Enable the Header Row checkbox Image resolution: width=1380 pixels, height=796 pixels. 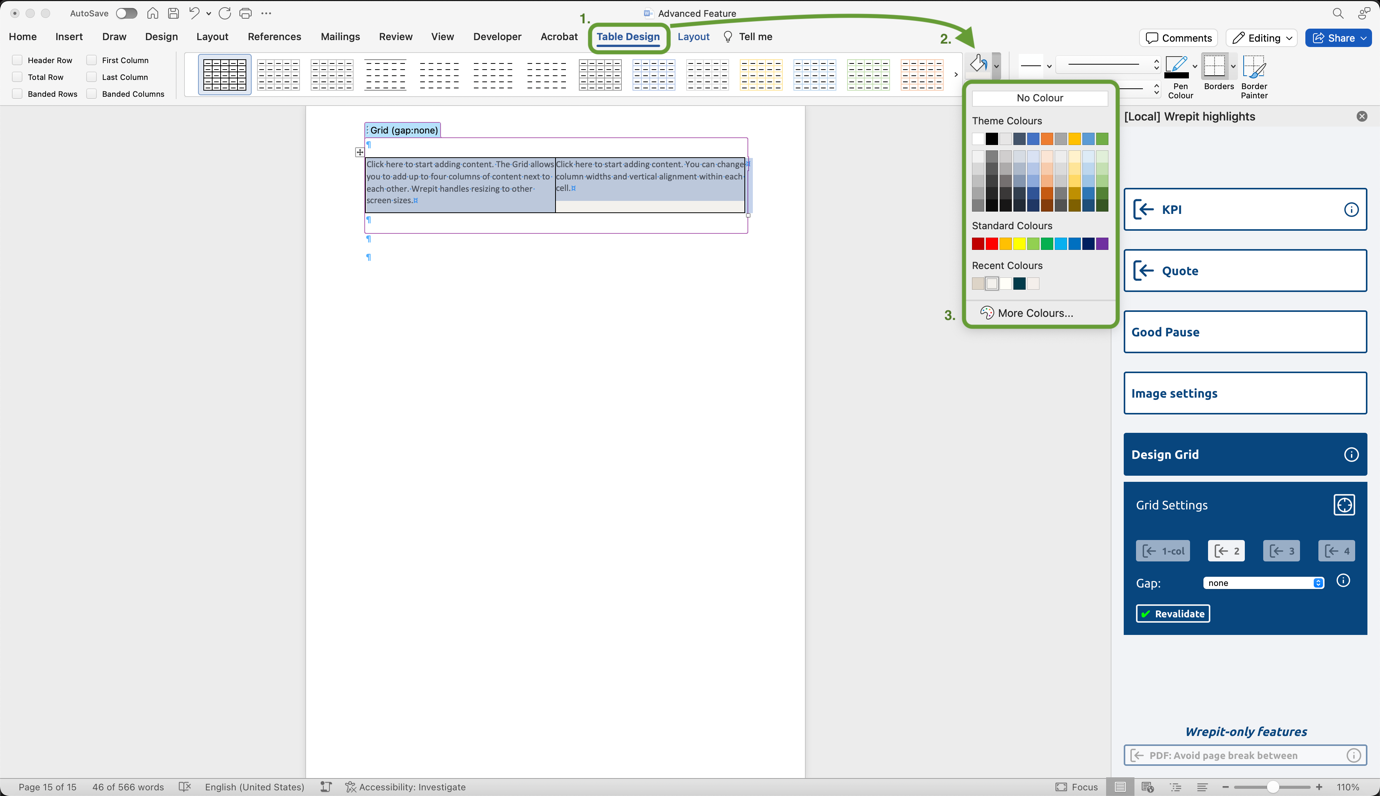(x=17, y=60)
